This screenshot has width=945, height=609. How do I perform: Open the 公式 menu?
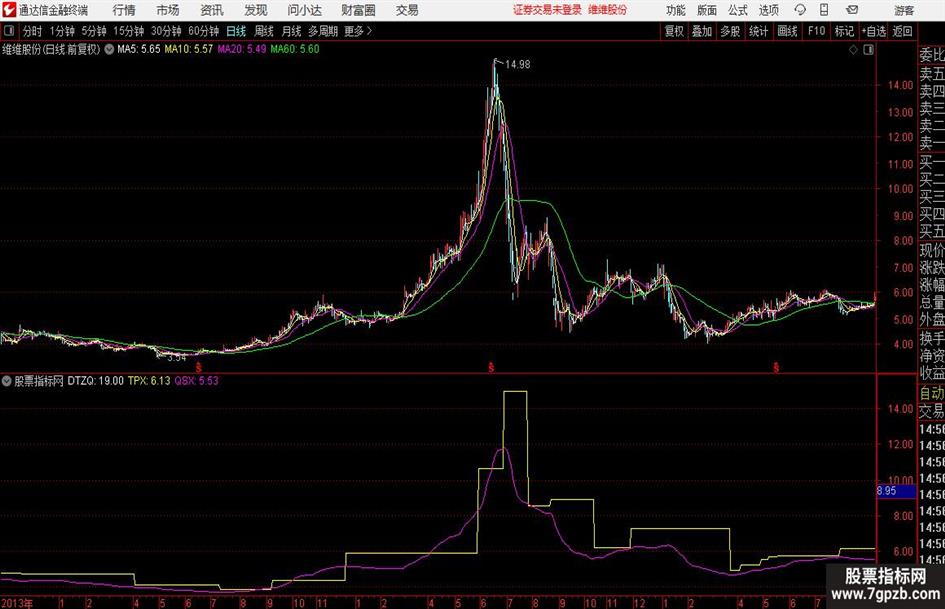pos(738,10)
